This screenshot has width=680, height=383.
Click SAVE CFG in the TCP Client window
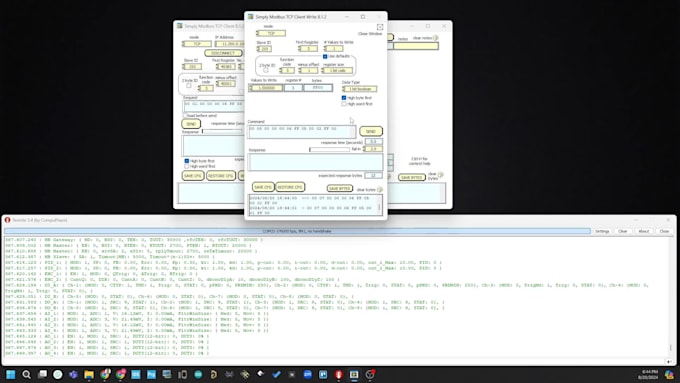coord(193,176)
